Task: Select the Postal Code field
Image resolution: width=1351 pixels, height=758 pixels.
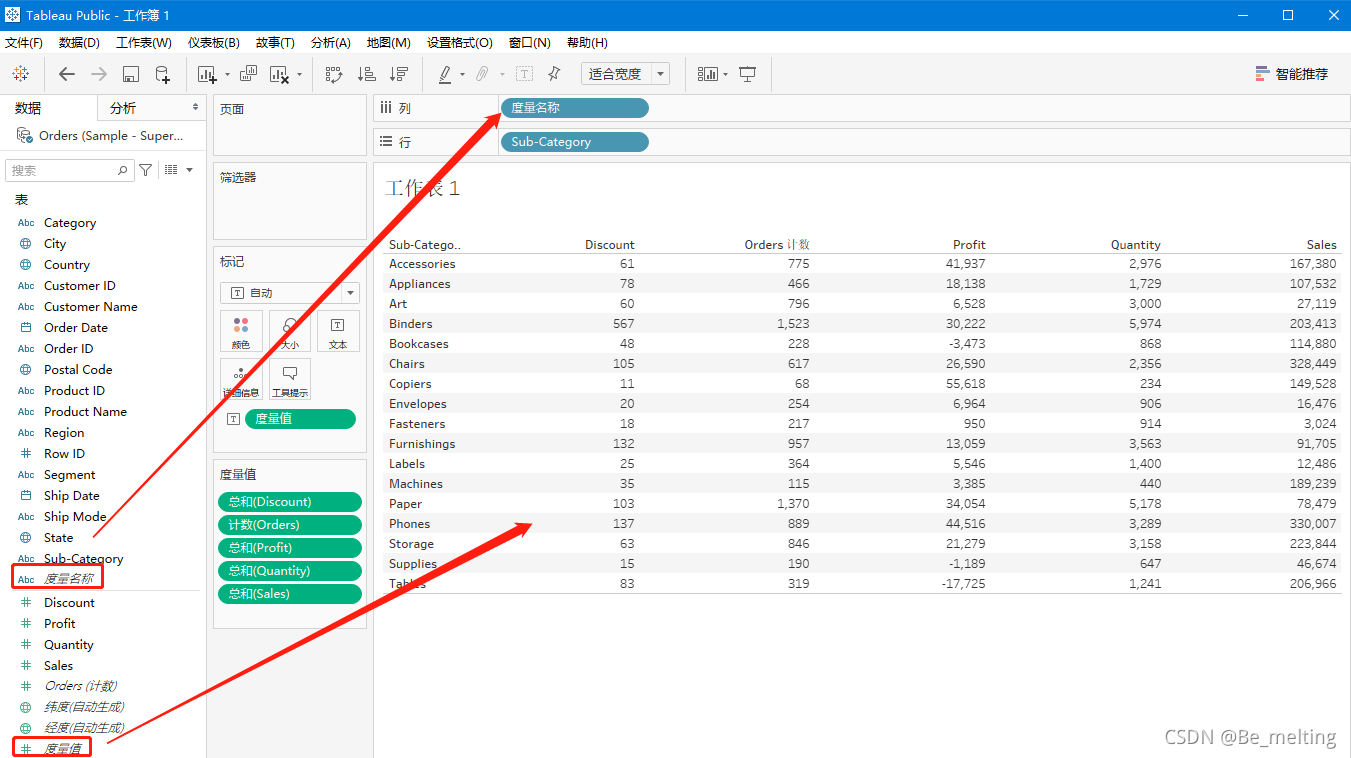Action: click(x=78, y=370)
